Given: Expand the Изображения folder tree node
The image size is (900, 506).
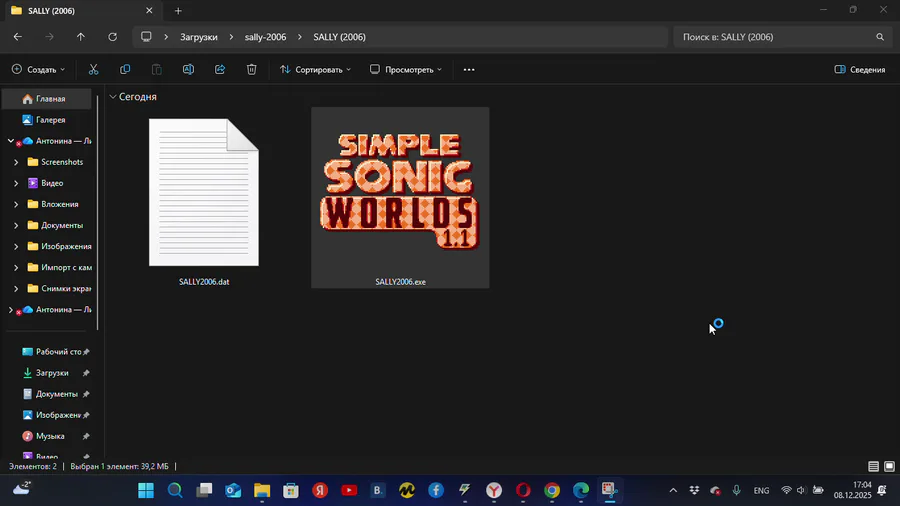Looking at the screenshot, I should pyautogui.click(x=16, y=247).
